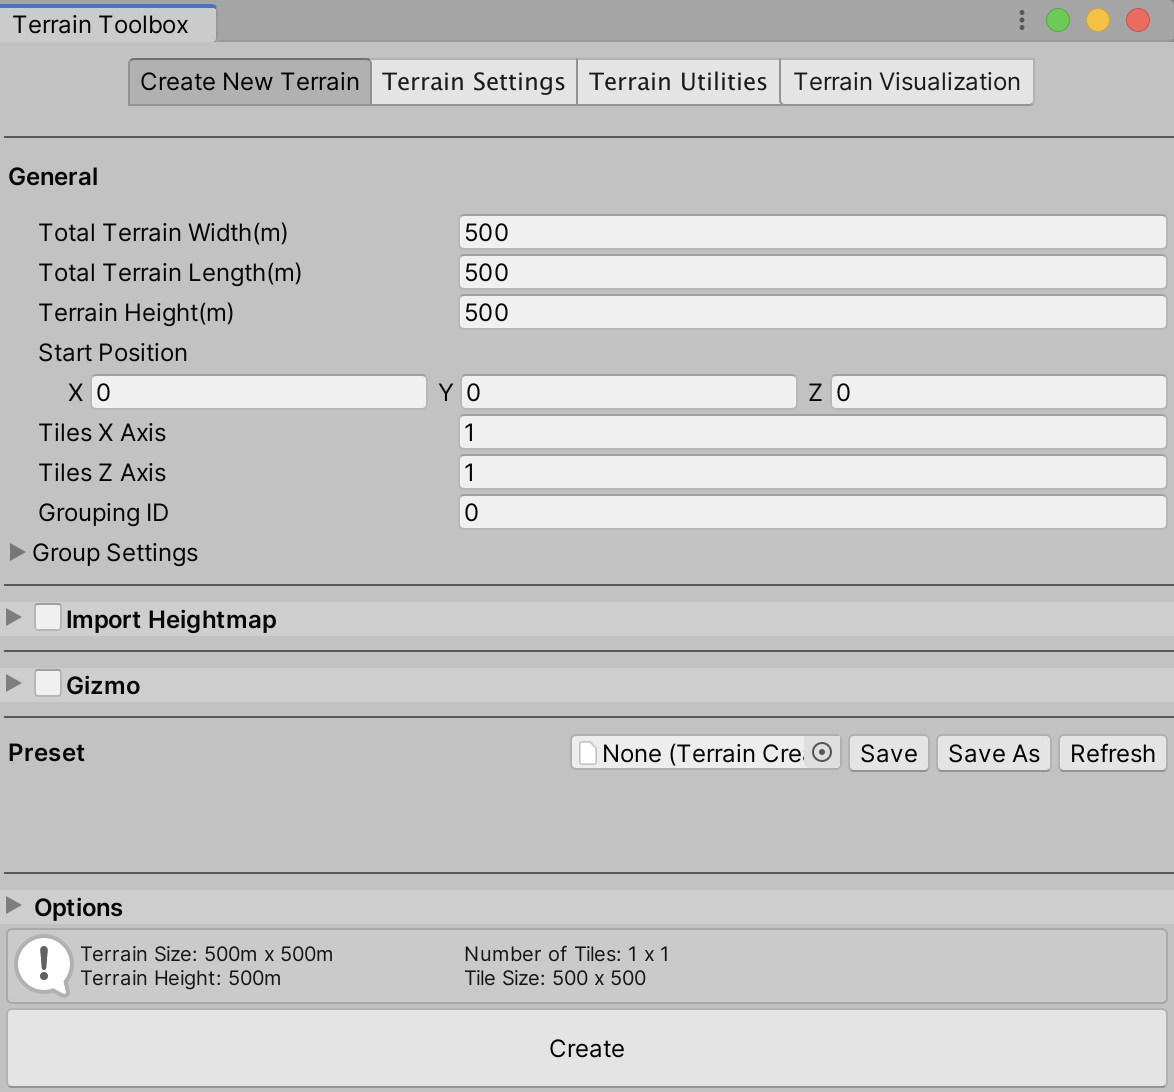Click the green maximize window button
The image size is (1174, 1092).
click(x=1058, y=20)
